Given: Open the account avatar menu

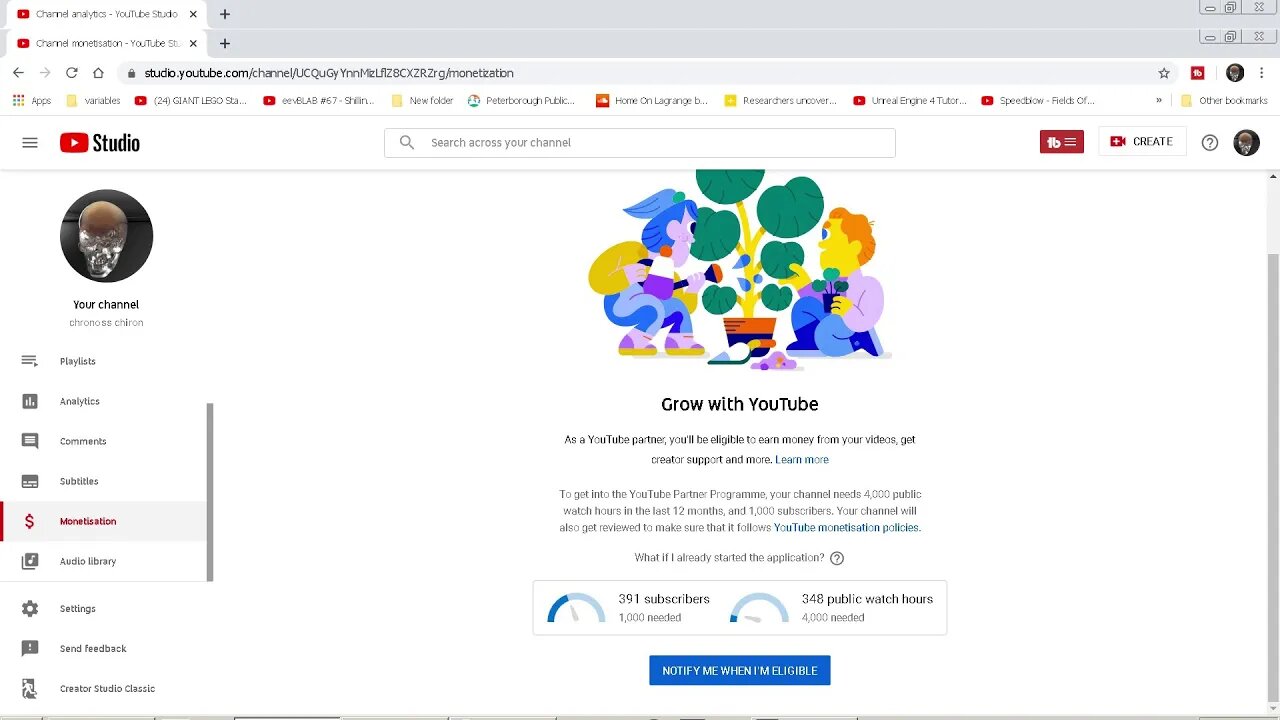Looking at the screenshot, I should pyautogui.click(x=1246, y=142).
